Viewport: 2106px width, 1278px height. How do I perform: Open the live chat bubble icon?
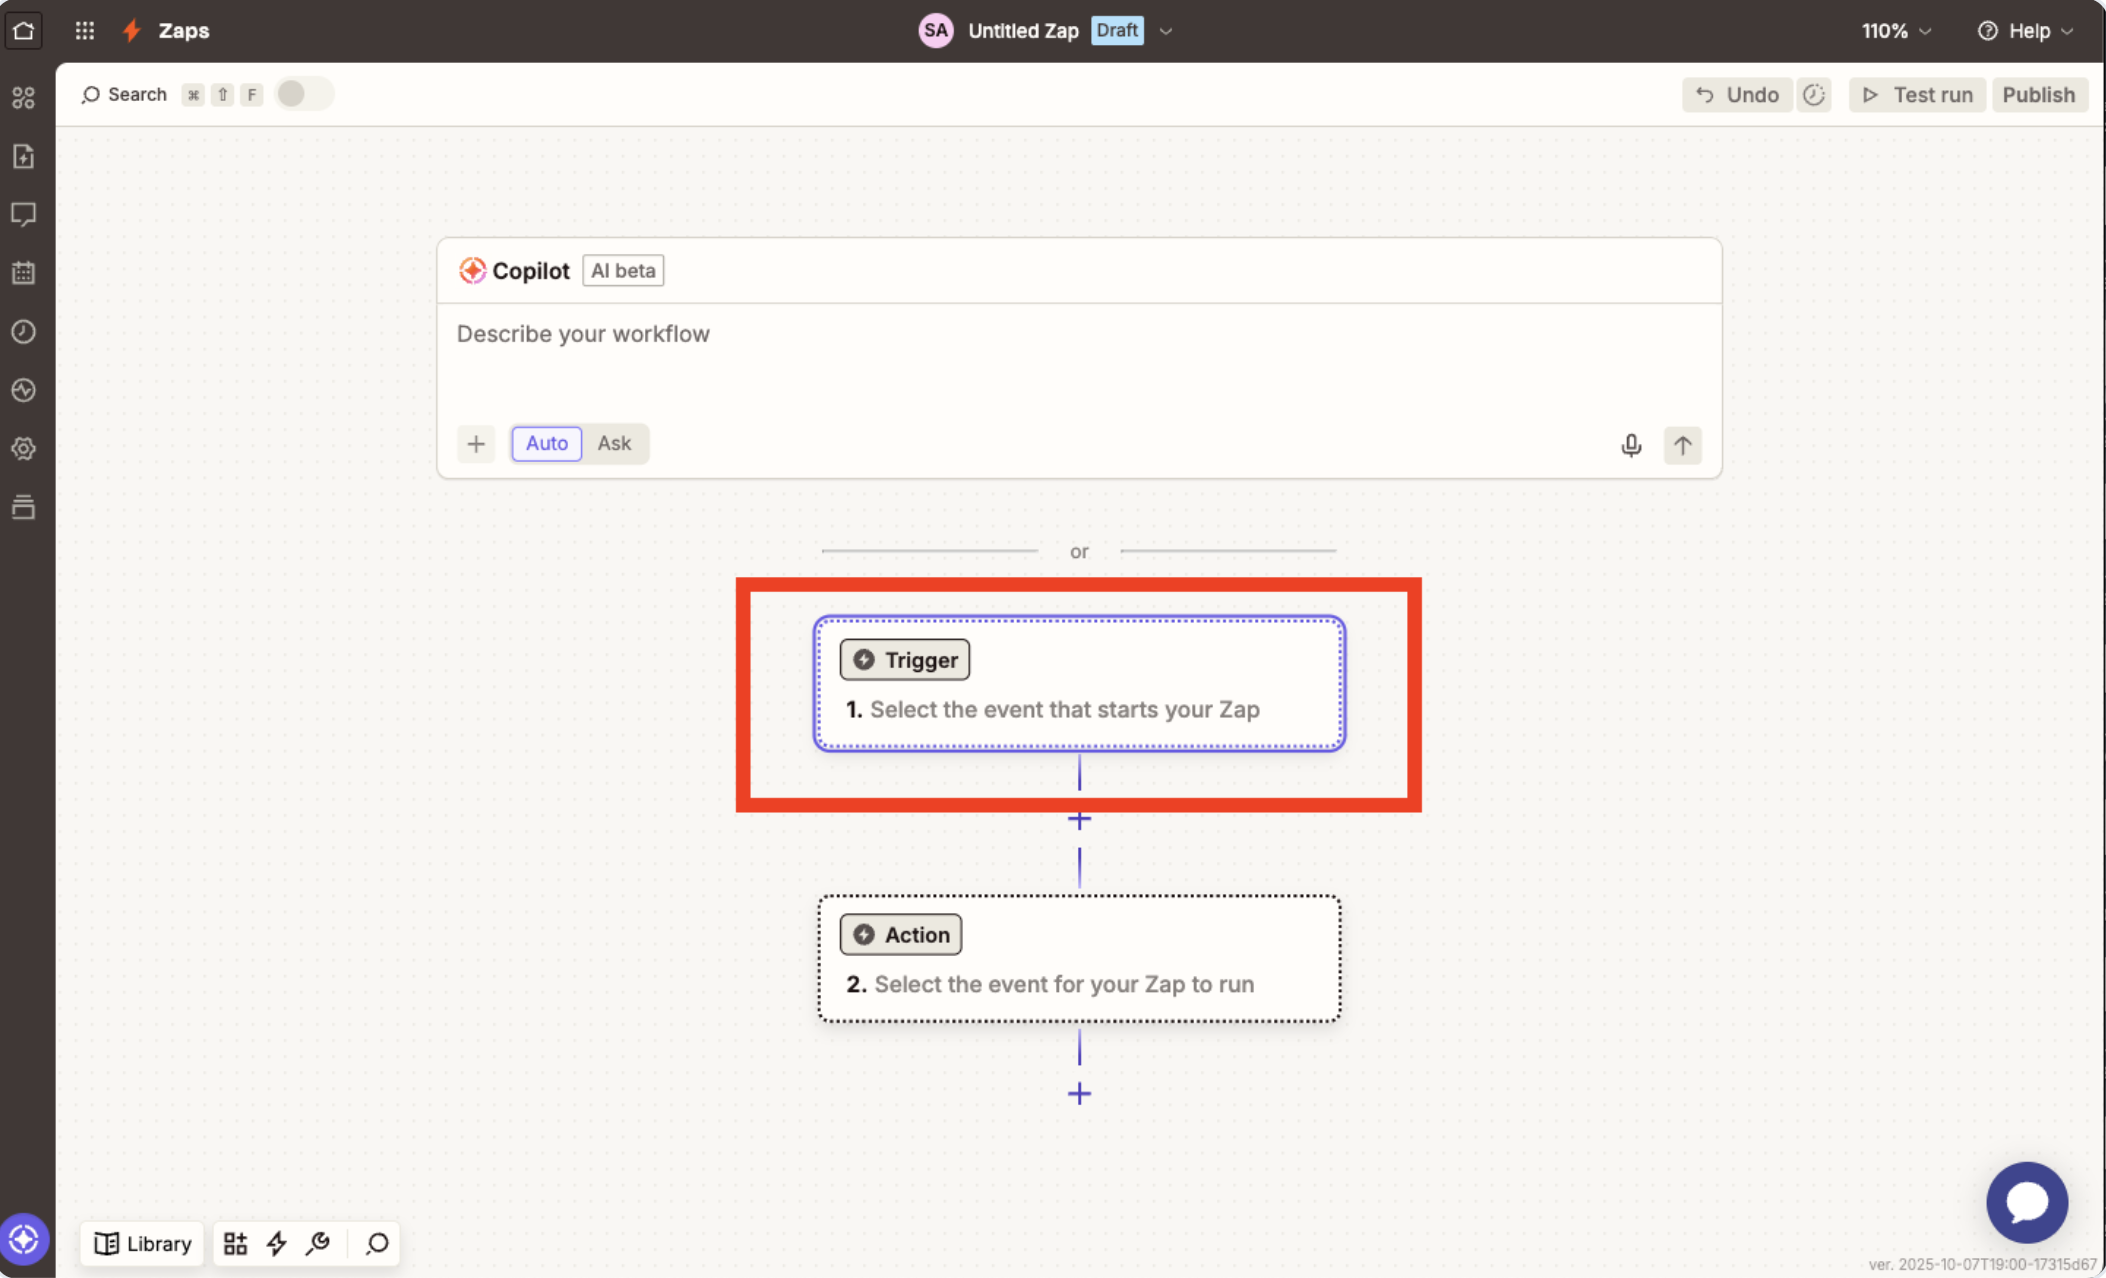click(x=2026, y=1202)
